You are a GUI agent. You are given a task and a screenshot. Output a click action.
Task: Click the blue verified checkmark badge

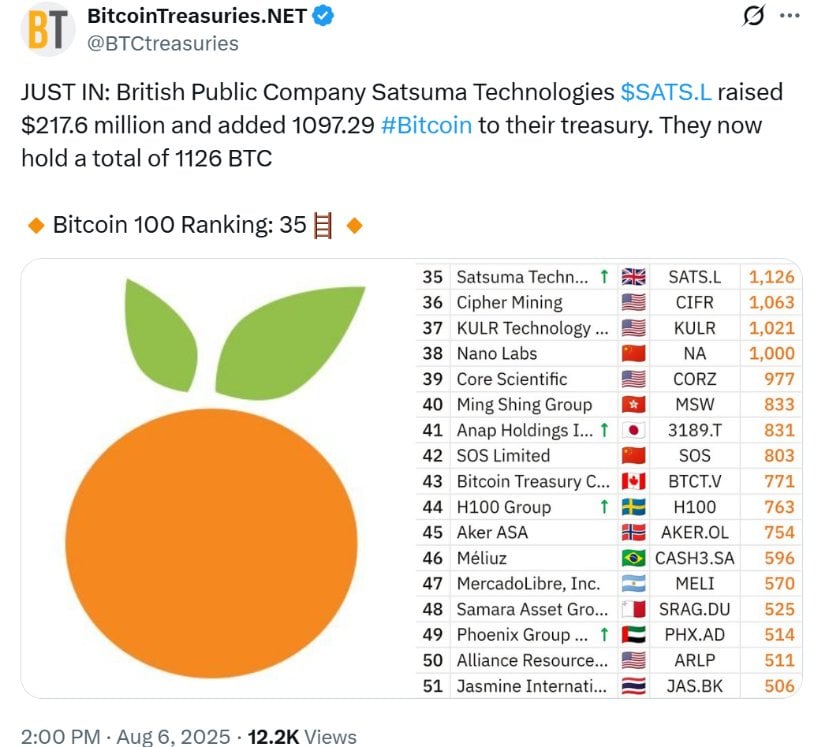point(323,16)
